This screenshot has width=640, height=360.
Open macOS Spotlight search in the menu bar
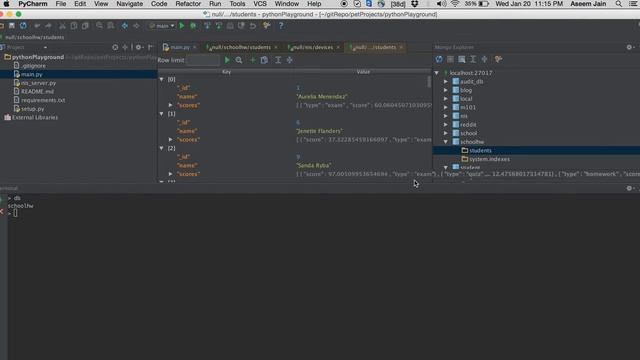pos(619,4)
